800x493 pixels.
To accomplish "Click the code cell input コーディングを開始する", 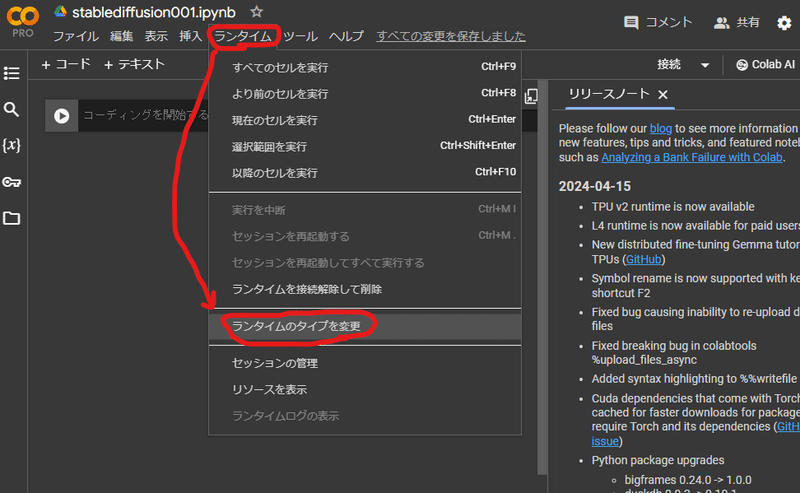I will click(145, 115).
